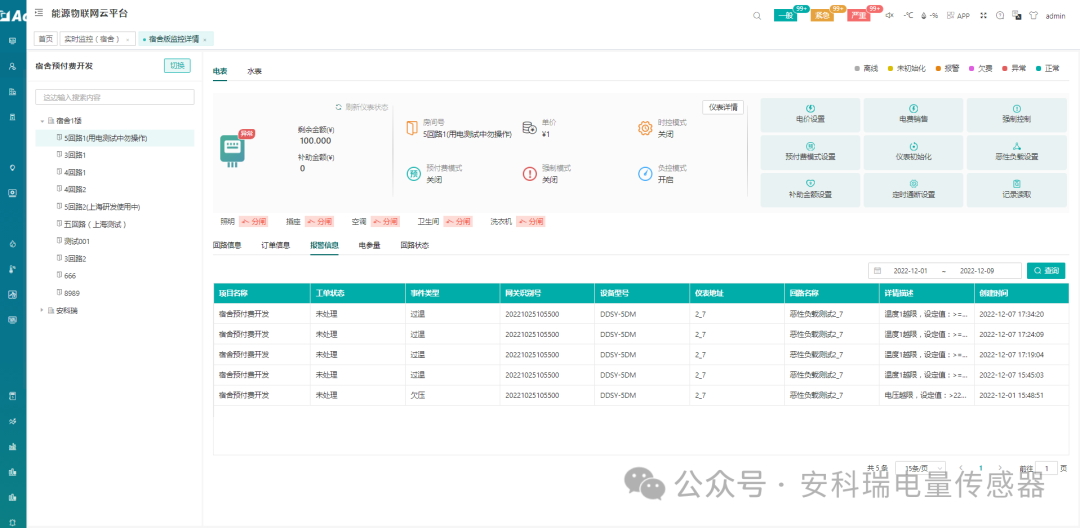Click the building icon in left sidebar
1080x528 pixels.
(12, 92)
